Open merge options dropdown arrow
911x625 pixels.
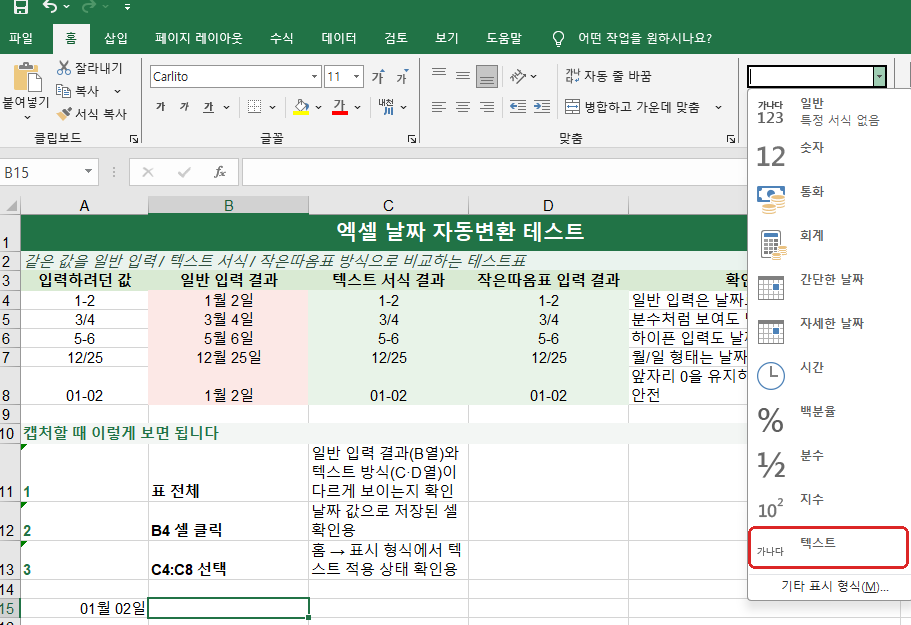tap(719, 107)
